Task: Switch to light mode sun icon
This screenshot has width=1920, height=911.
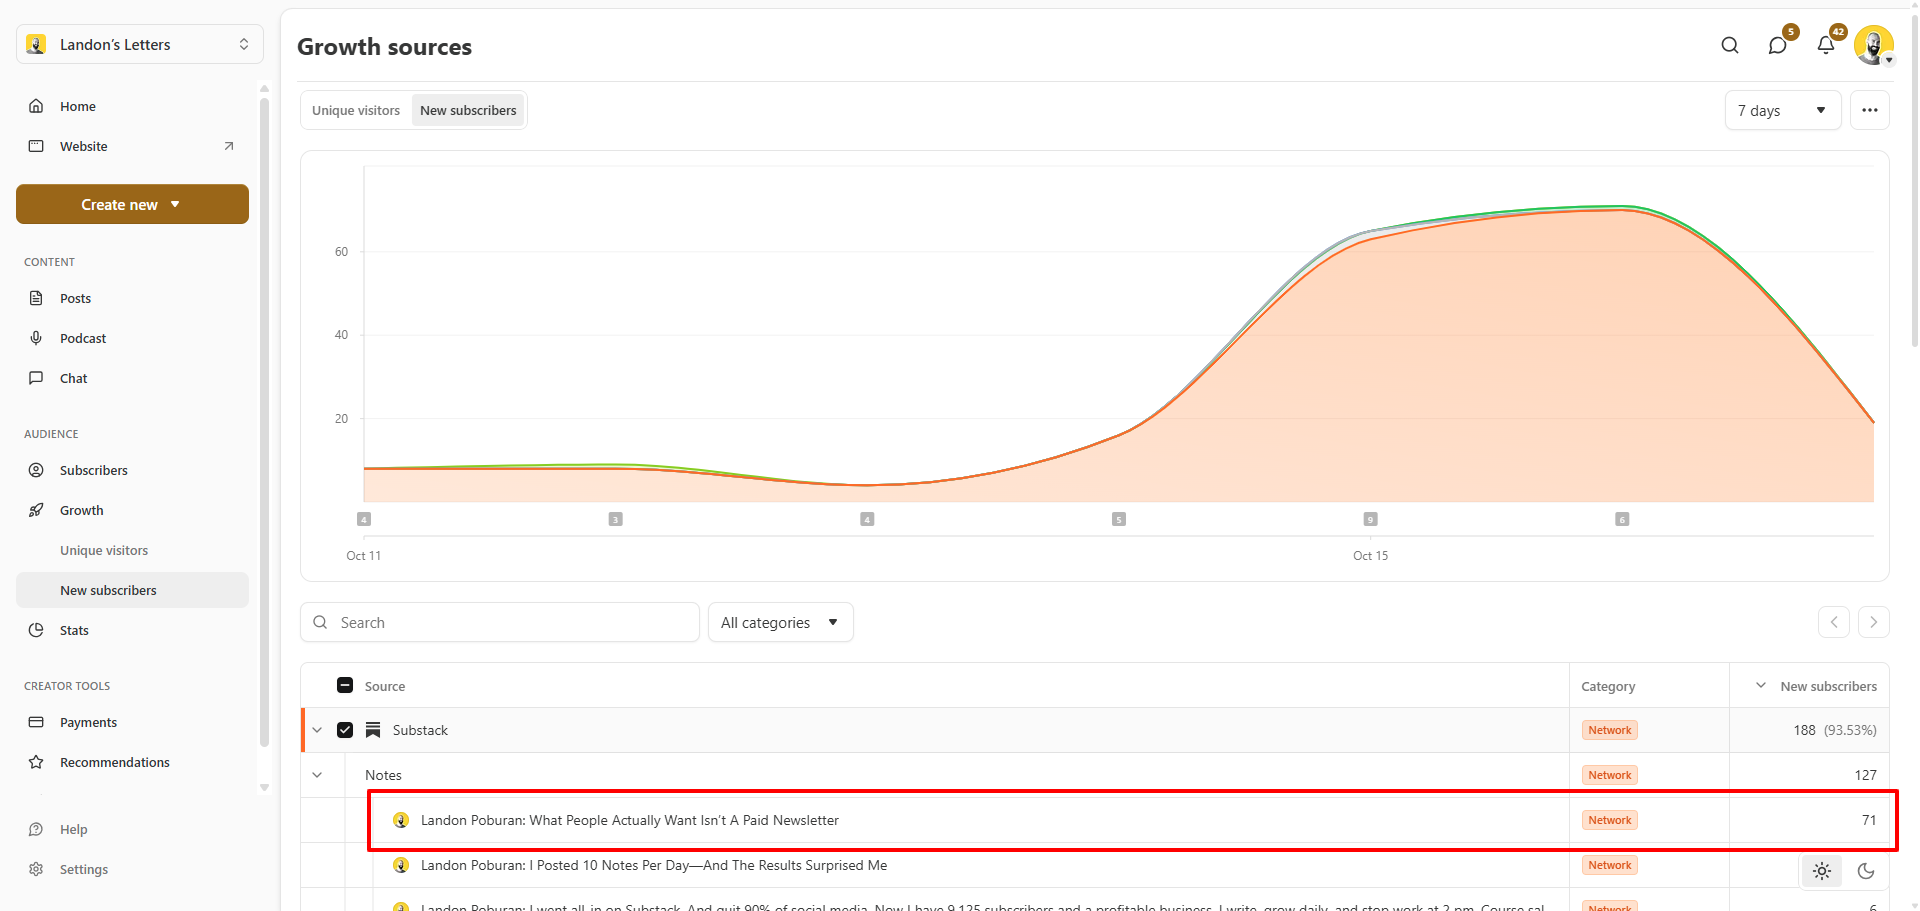Action: coord(1822,871)
